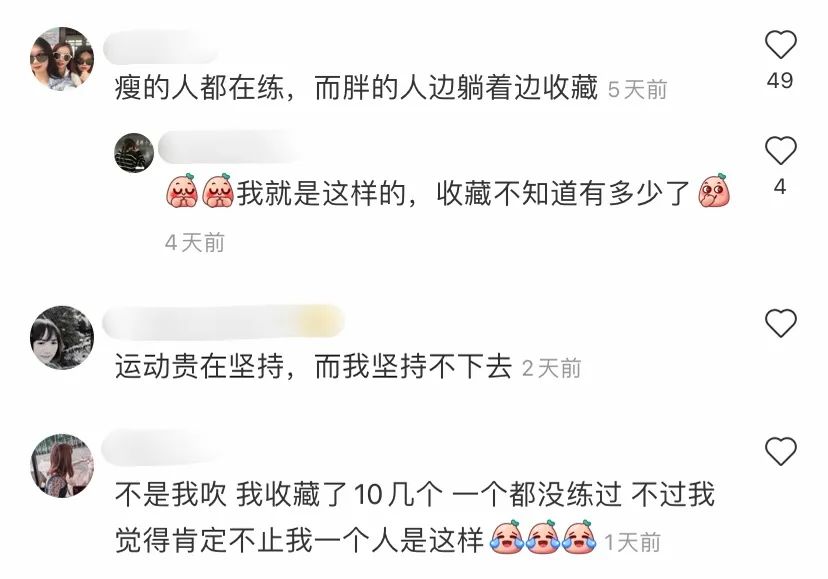The image size is (828, 579).
Task: Tap the 49 like count
Action: (x=780, y=80)
